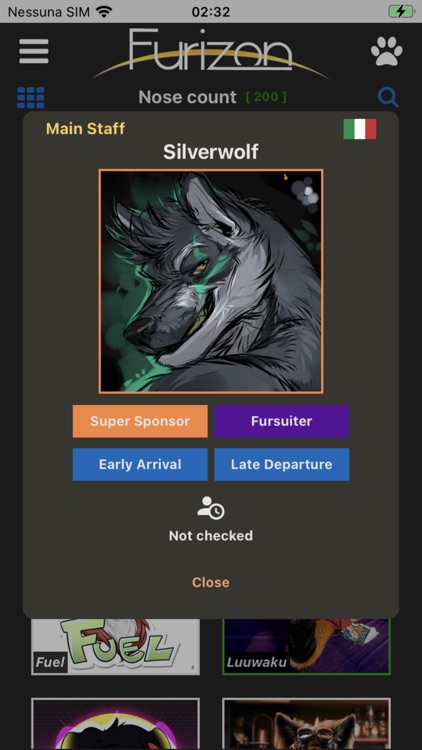Click the Furizon logo

coord(211,53)
